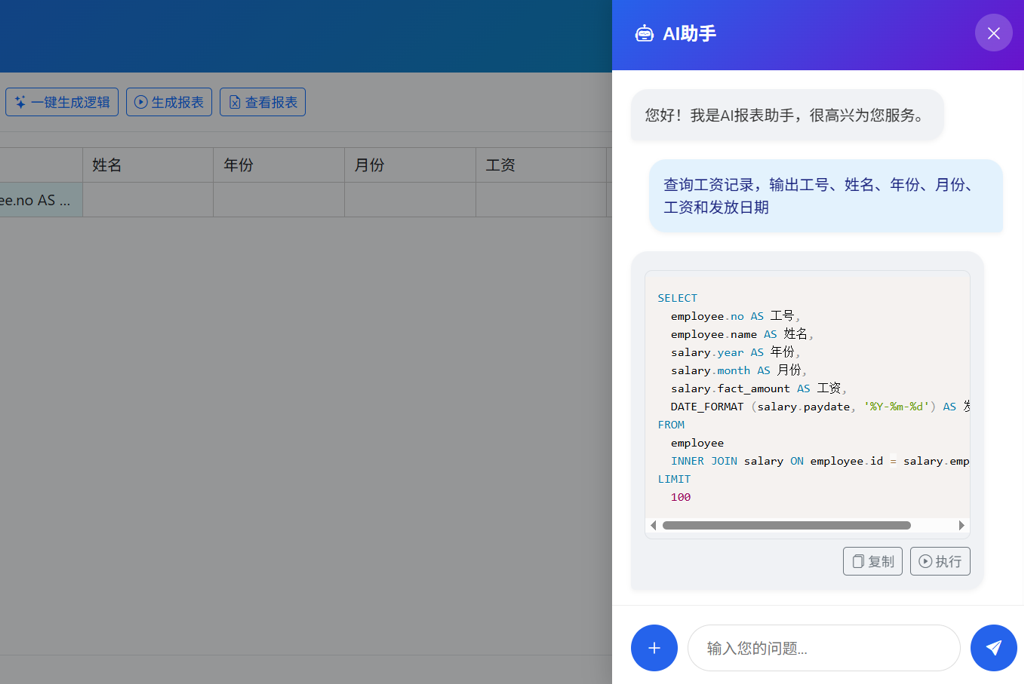The width and height of the screenshot is (1024, 684).
Task: Copy the SQL query using 复制
Action: click(872, 561)
